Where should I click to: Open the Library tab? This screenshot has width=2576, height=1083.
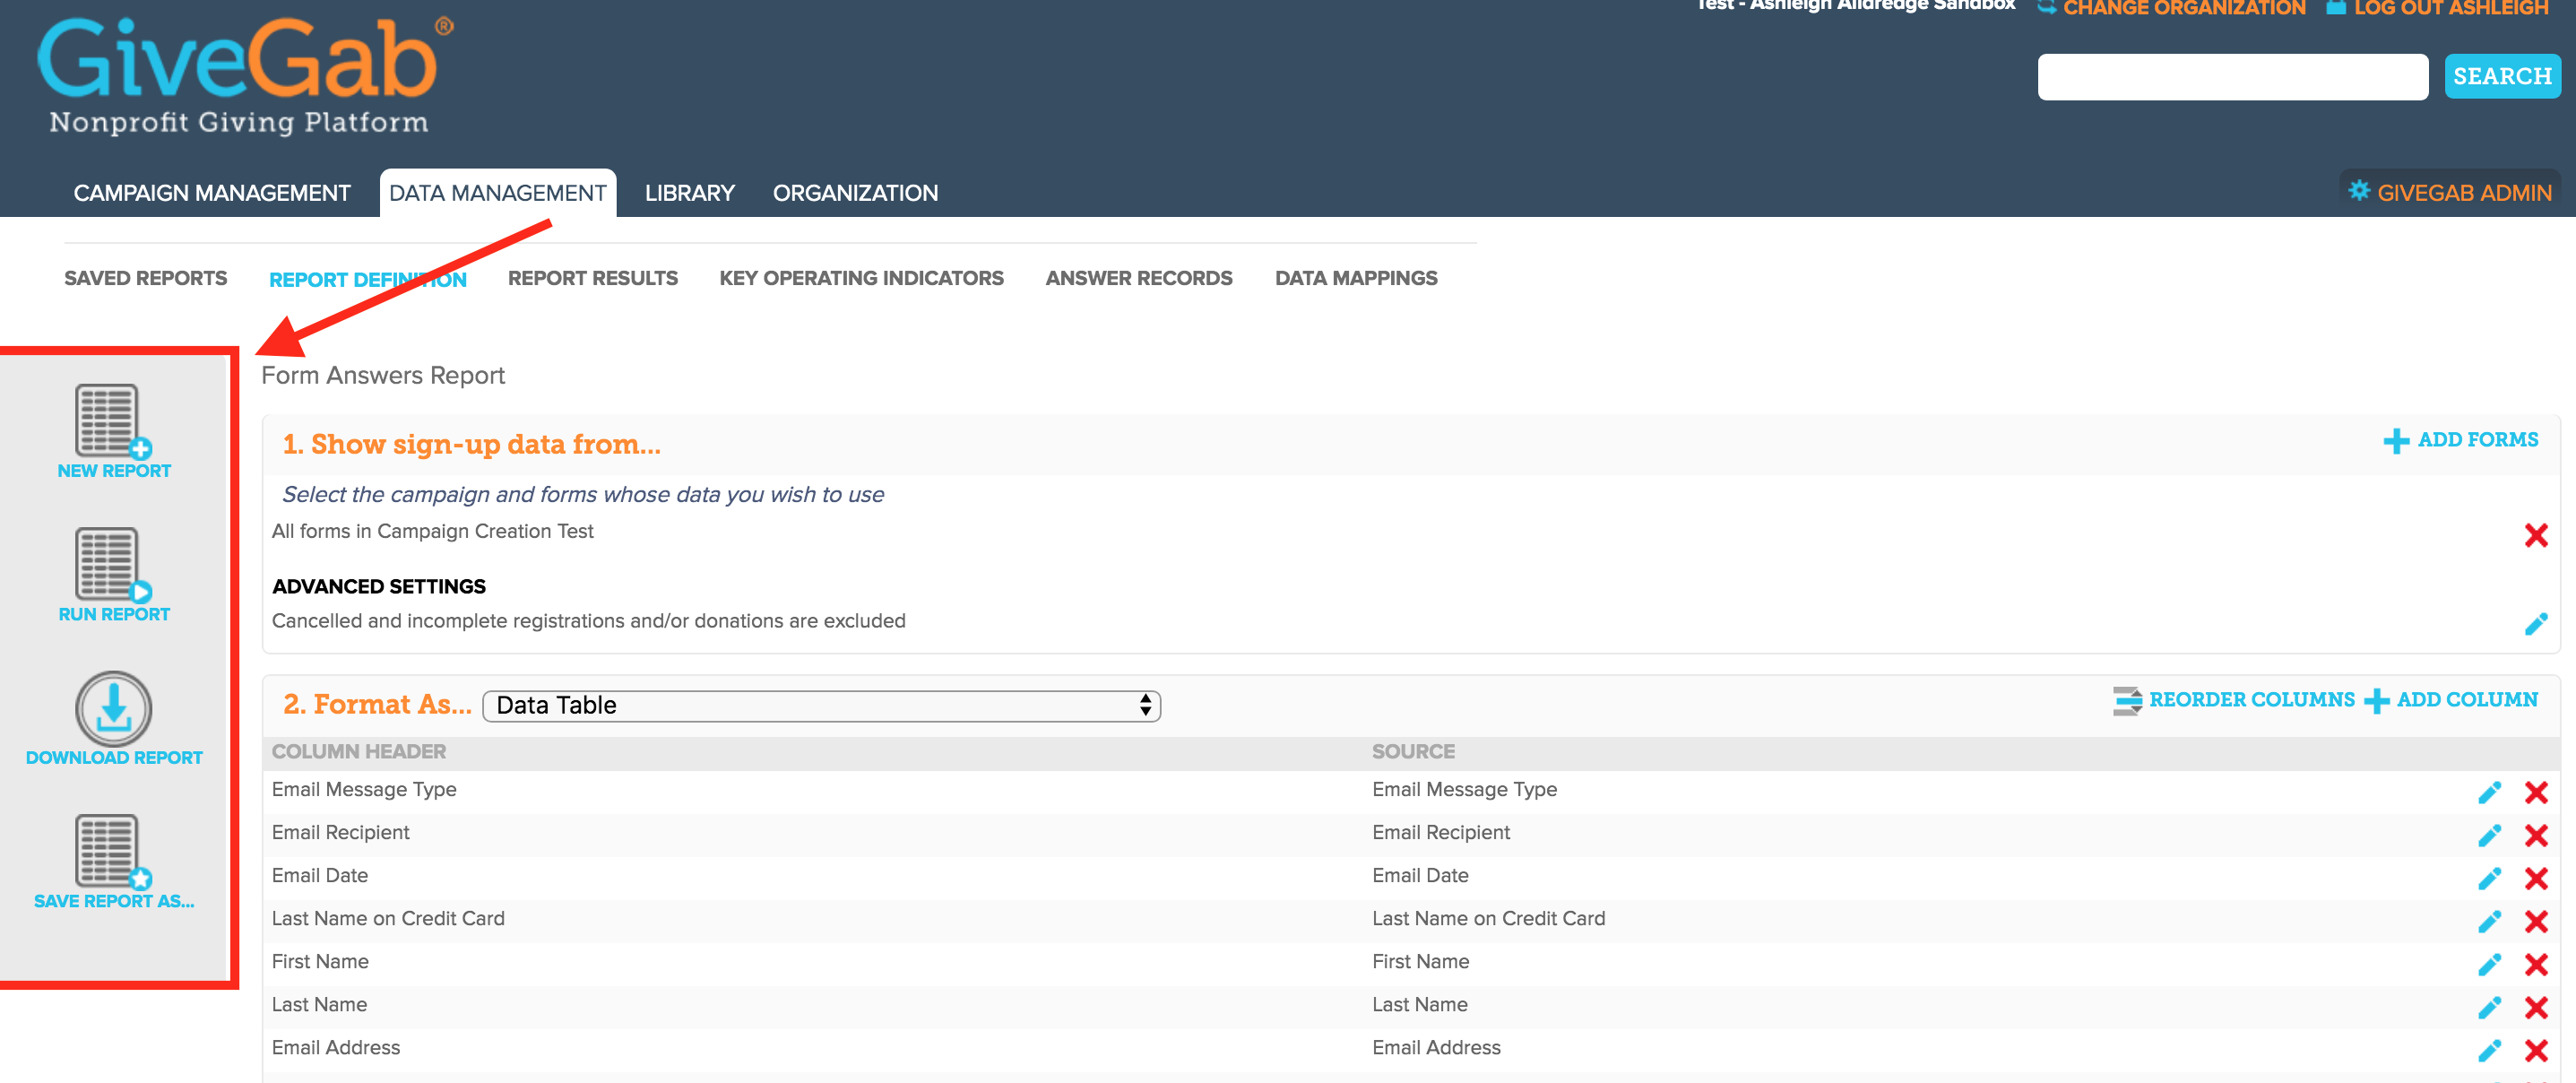pos(690,193)
